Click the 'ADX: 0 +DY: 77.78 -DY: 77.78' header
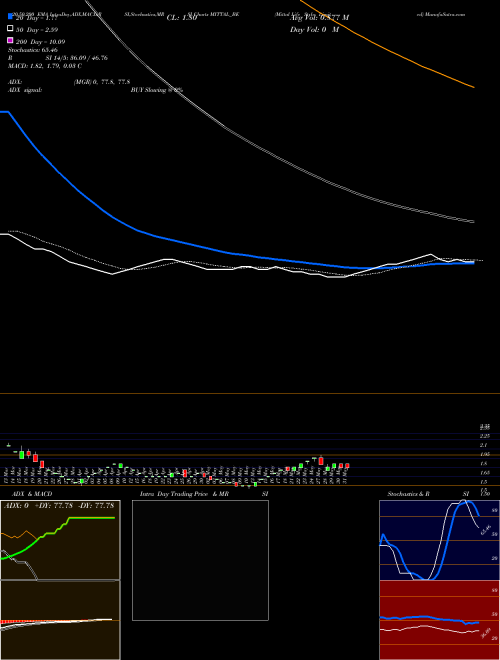Screen dimensions: 500x660 [59, 505]
